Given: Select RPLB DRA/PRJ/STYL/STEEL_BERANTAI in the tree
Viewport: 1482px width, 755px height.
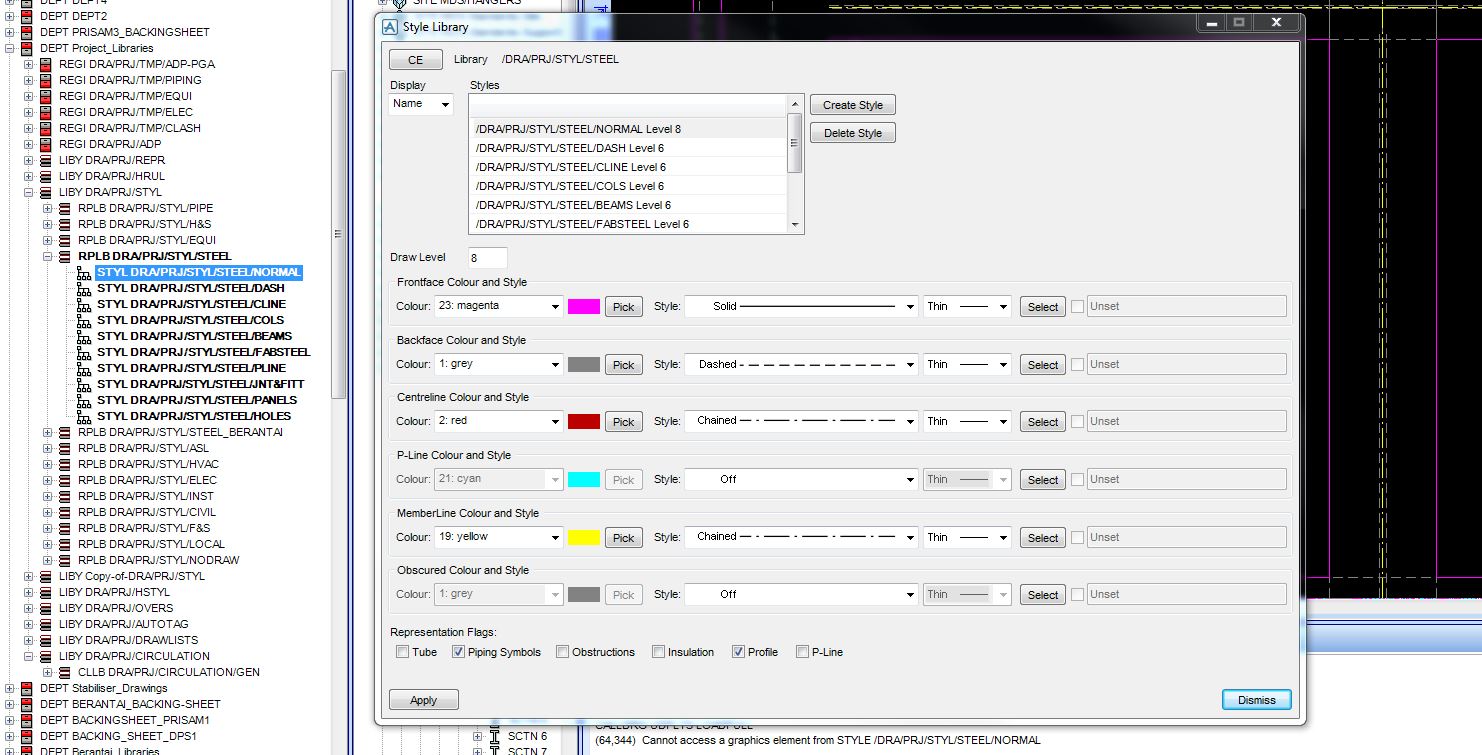Looking at the screenshot, I should (x=180, y=432).
